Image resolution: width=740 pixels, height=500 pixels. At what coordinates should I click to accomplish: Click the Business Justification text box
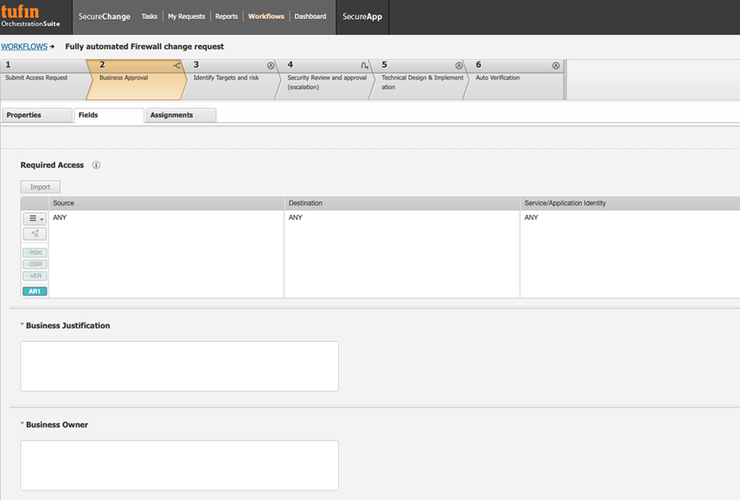[179, 366]
